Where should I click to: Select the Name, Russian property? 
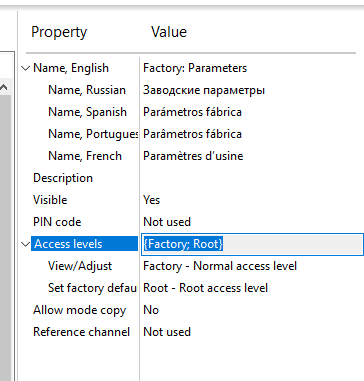pyautogui.click(x=87, y=90)
